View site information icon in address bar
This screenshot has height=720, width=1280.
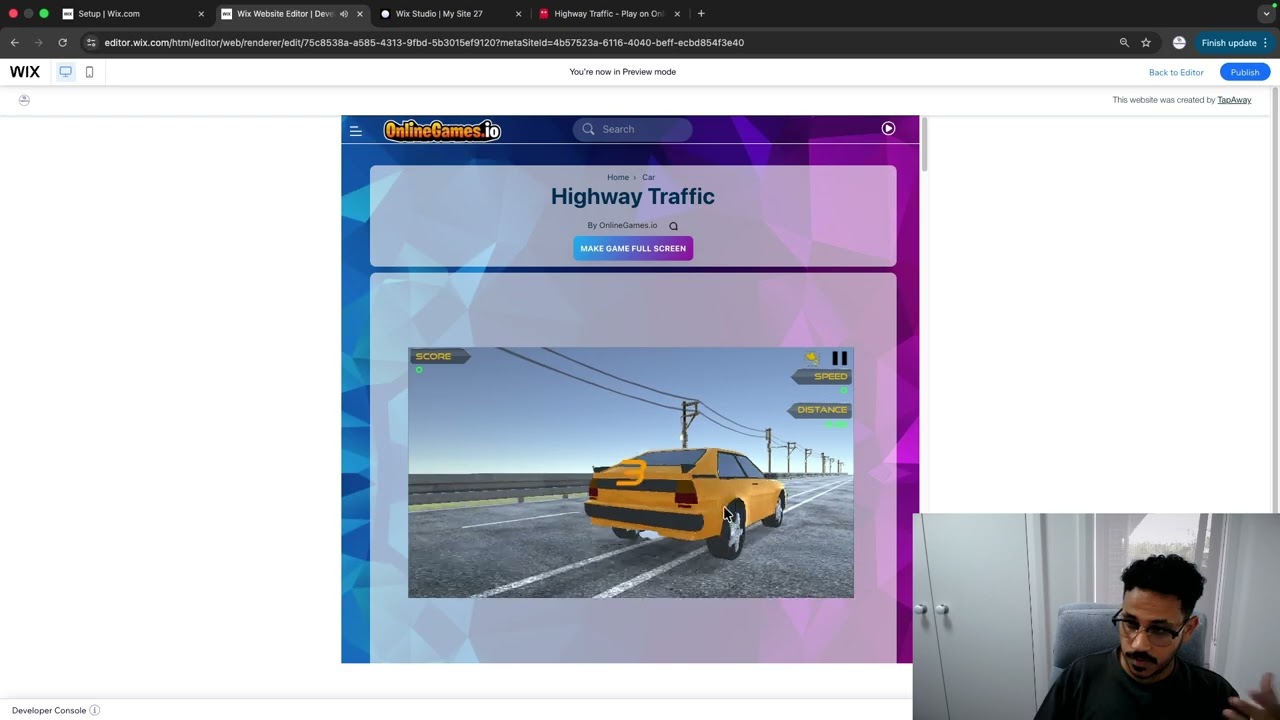pos(91,43)
